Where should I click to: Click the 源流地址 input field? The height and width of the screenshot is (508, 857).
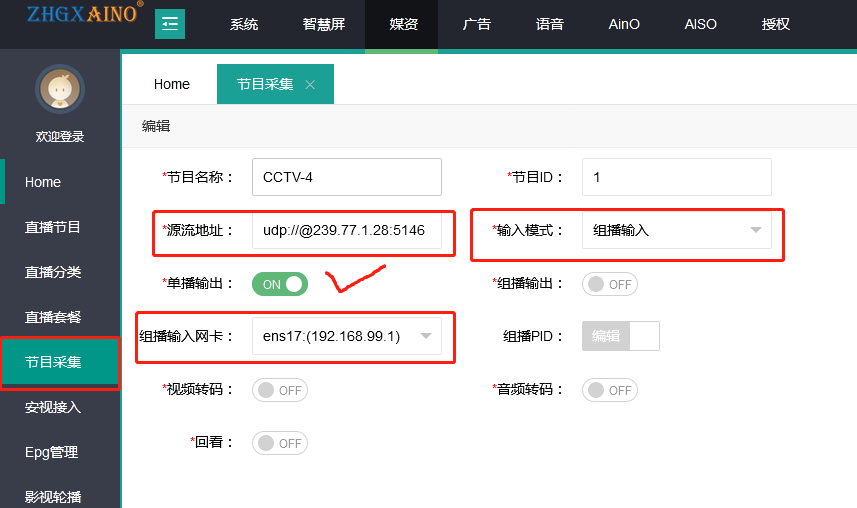(x=346, y=230)
